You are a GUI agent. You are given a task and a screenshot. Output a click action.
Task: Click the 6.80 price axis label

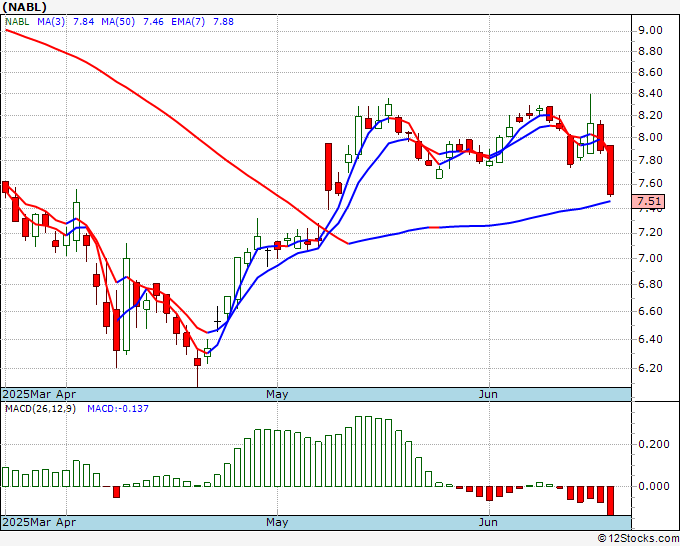coord(650,284)
